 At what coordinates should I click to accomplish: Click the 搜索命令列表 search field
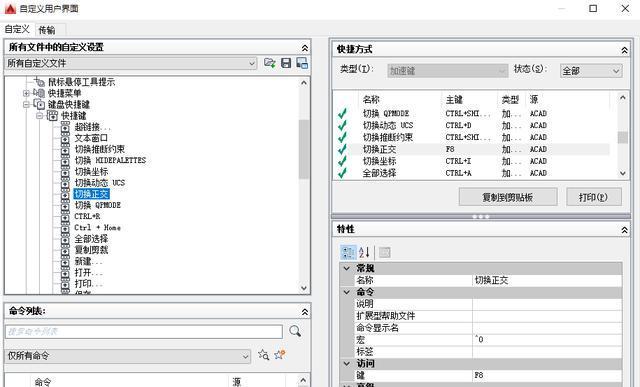pyautogui.click(x=144, y=331)
